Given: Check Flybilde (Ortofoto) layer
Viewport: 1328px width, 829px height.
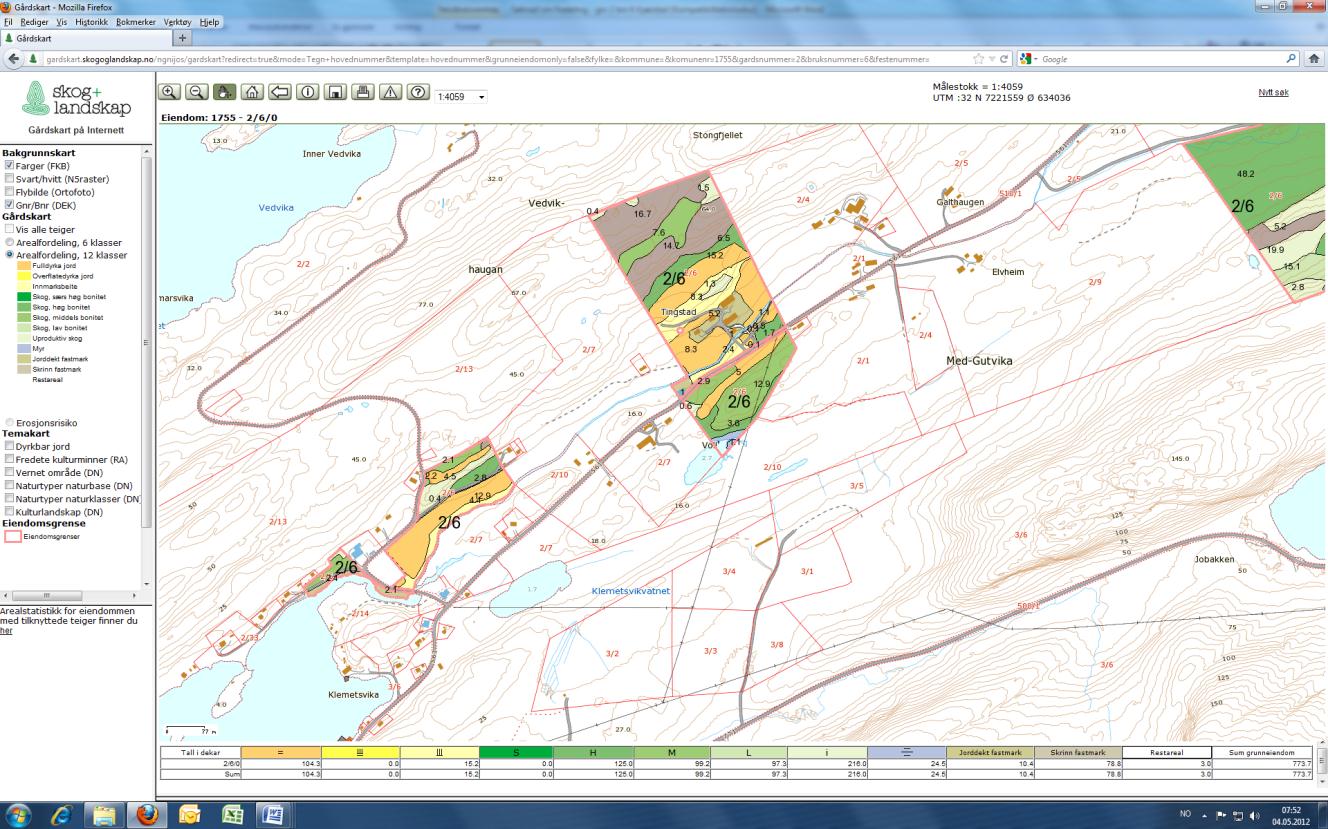Looking at the screenshot, I should (9, 192).
